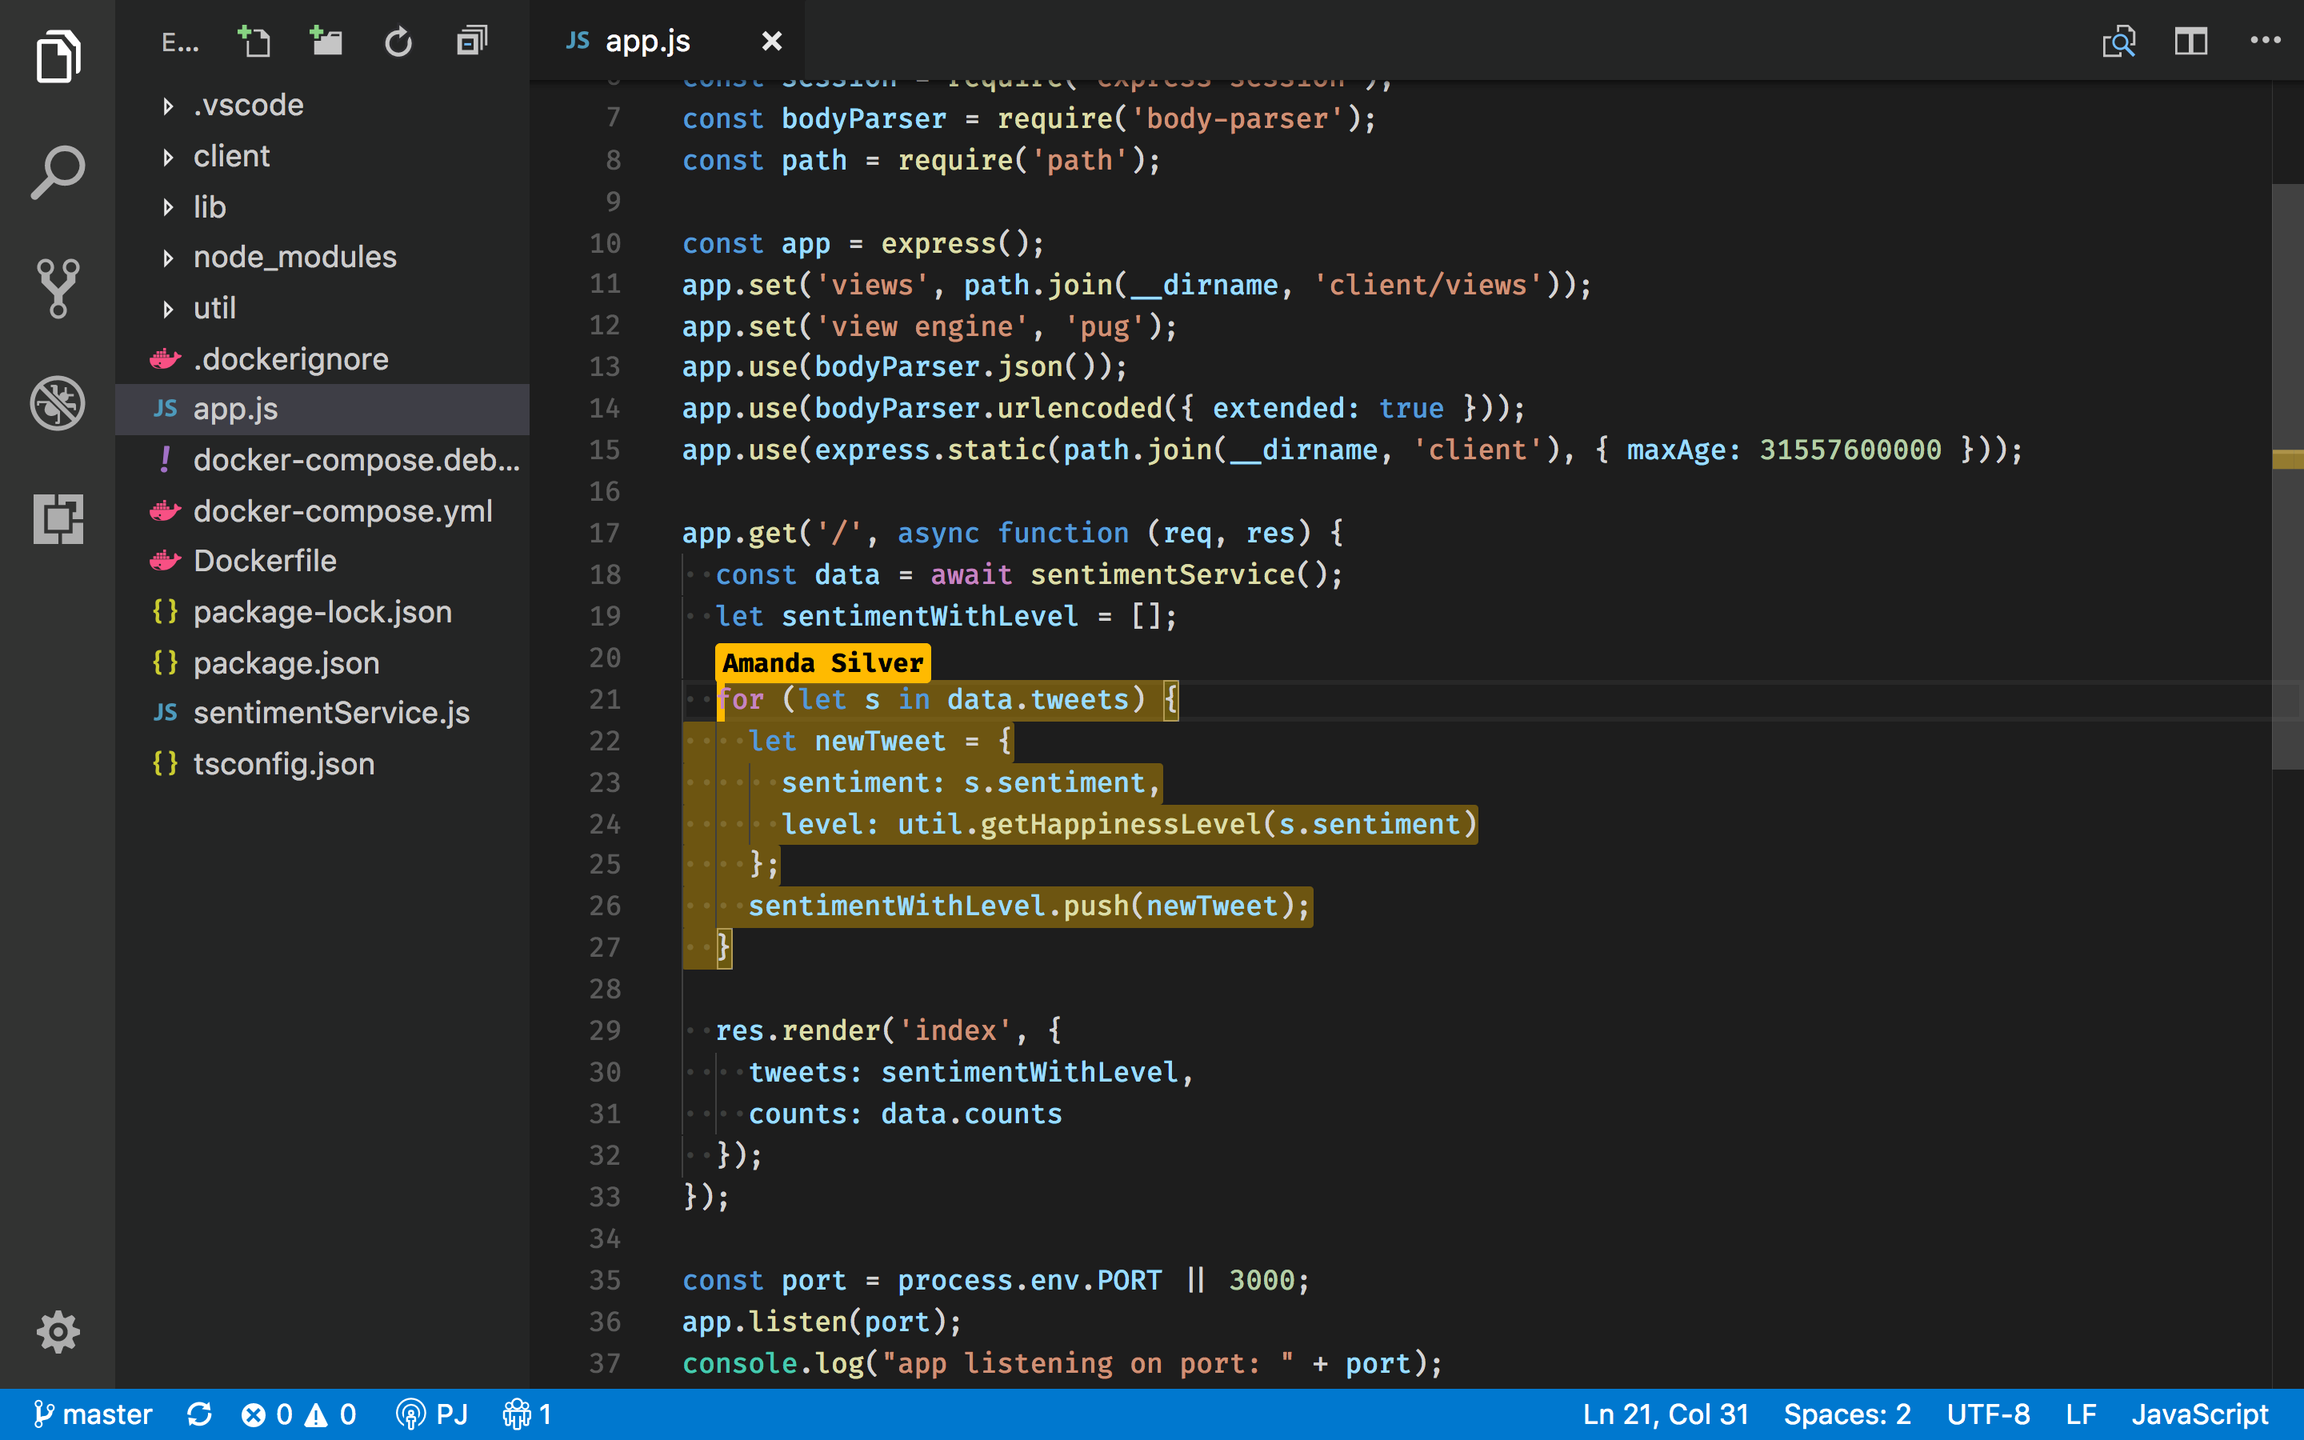Refresh the Explorer file tree
The width and height of the screenshot is (2304, 1440).
[x=398, y=41]
